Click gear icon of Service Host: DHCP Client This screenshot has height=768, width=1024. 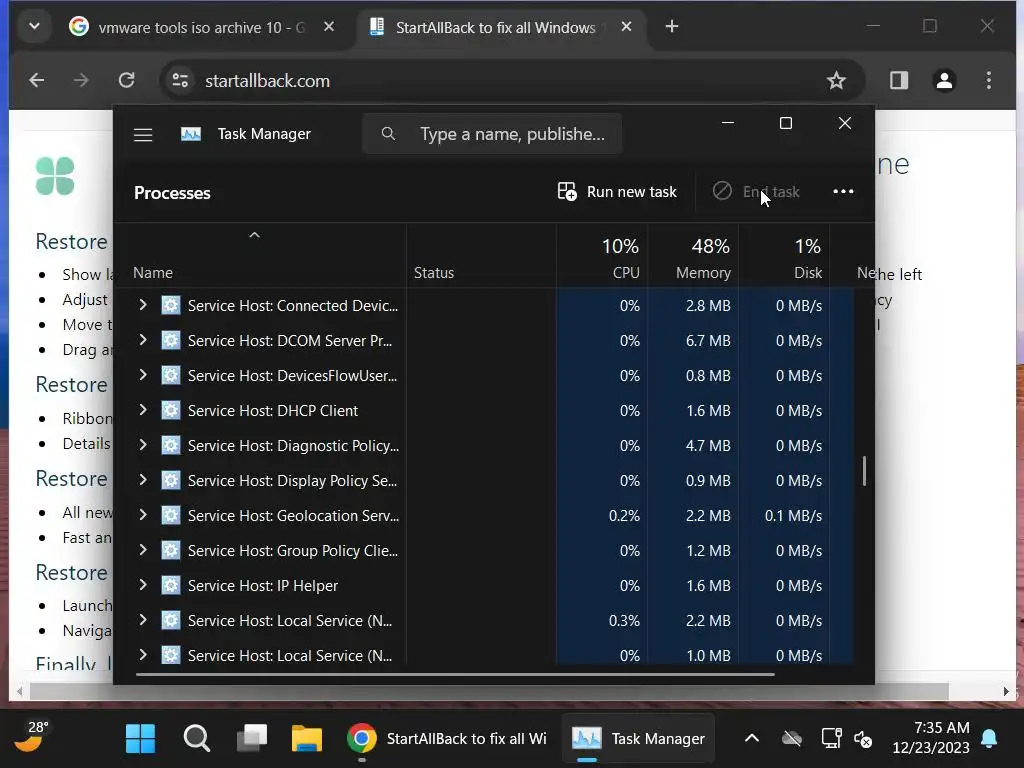170,410
